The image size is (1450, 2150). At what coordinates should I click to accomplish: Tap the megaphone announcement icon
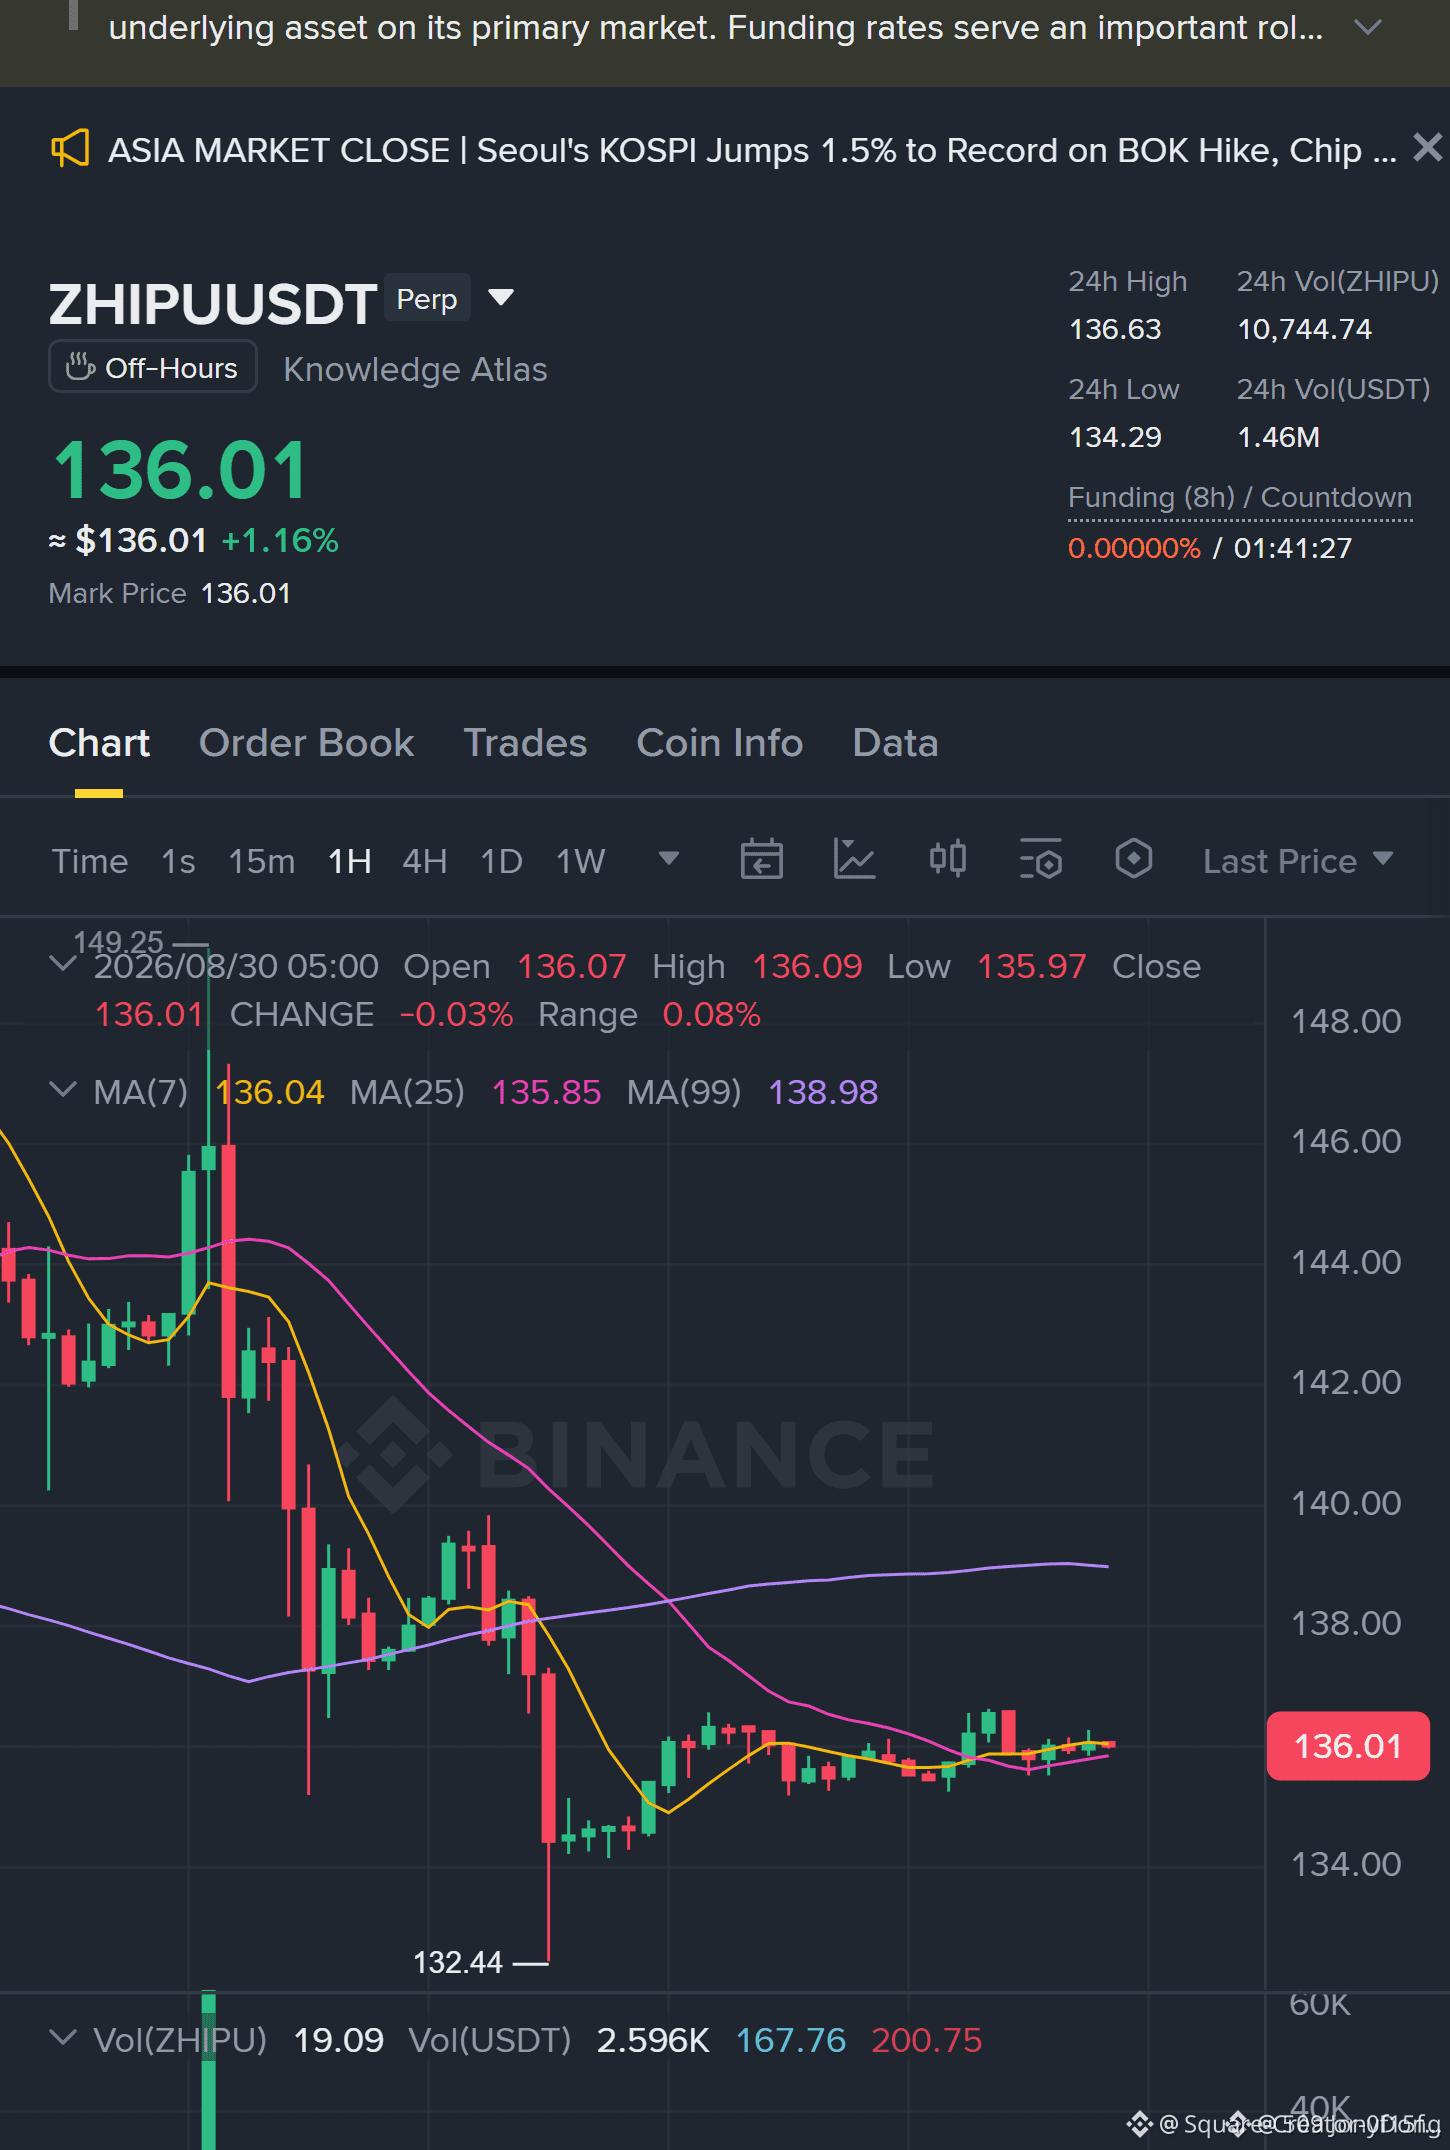tap(70, 149)
